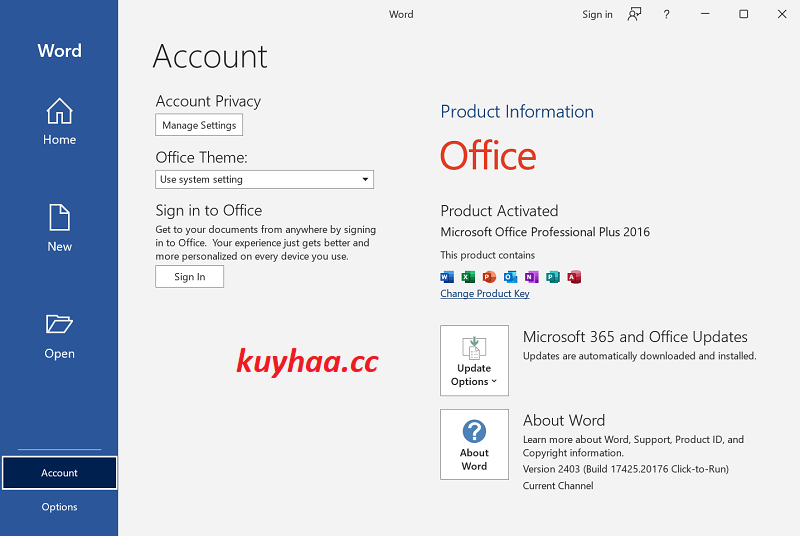
Task: Click the Outlook app icon
Action: point(510,277)
